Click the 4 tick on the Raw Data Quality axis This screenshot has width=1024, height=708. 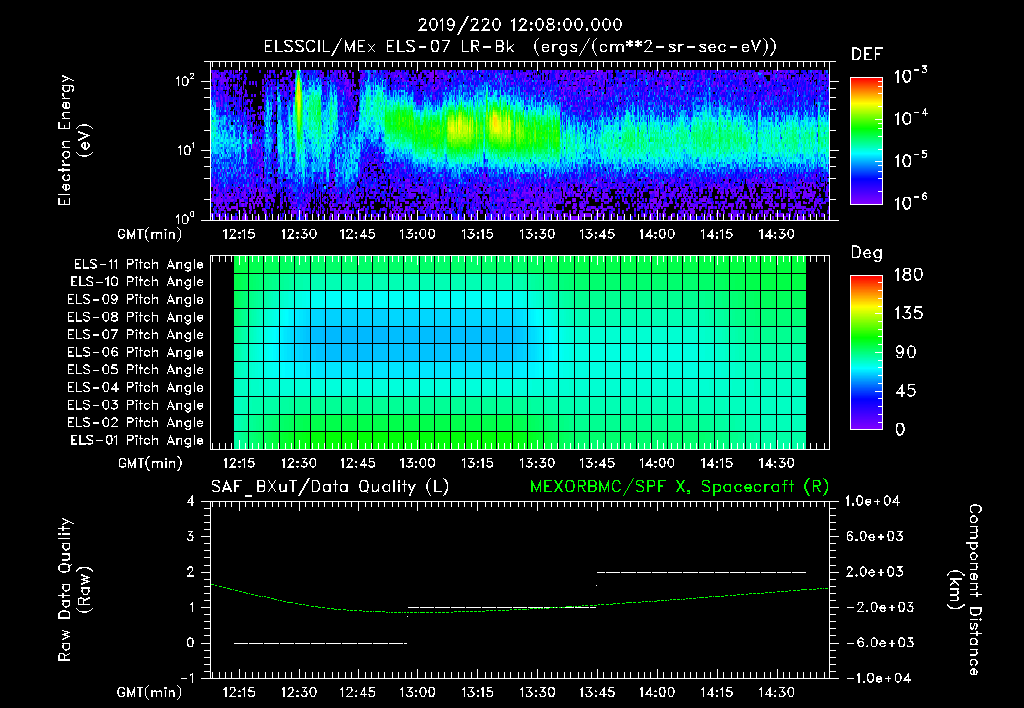(190, 501)
